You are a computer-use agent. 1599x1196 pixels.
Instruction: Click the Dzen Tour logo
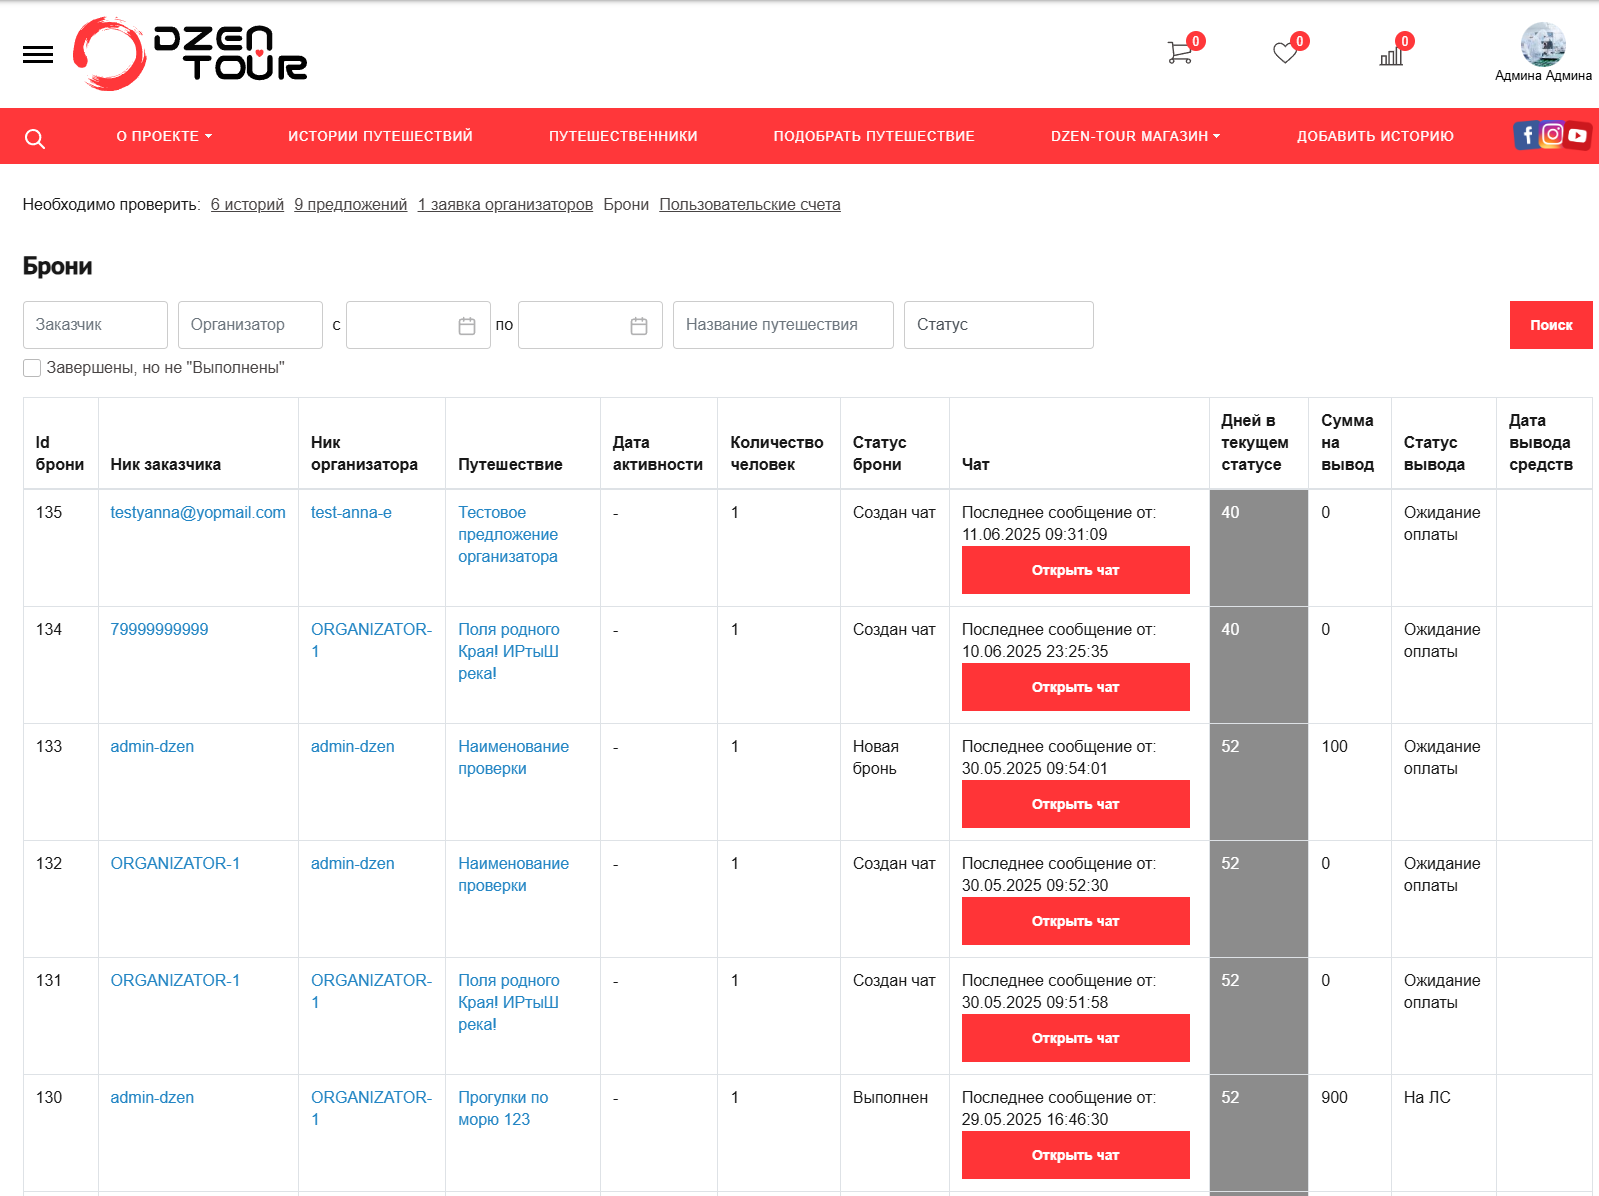(190, 54)
